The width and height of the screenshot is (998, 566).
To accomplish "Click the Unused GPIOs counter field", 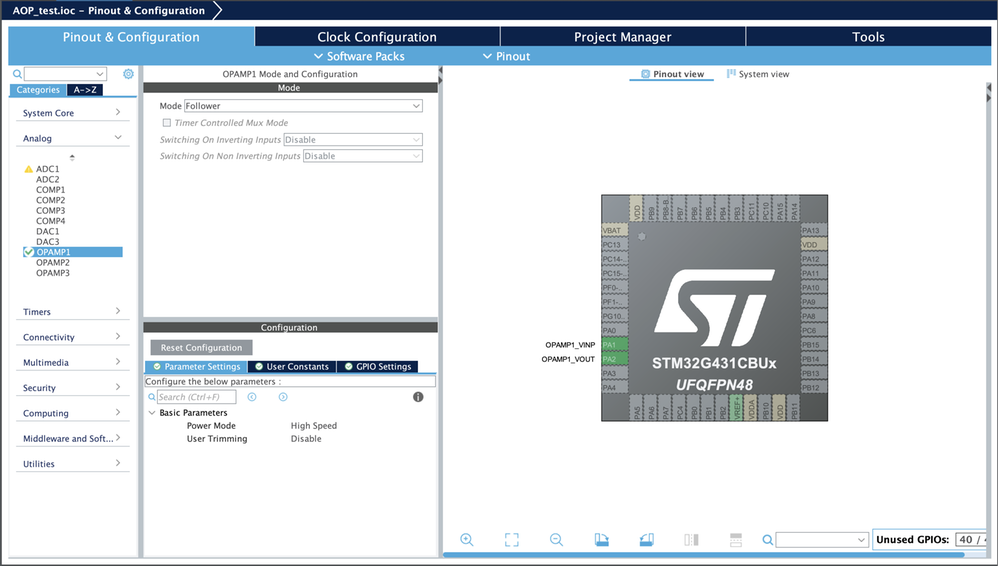I will point(971,539).
